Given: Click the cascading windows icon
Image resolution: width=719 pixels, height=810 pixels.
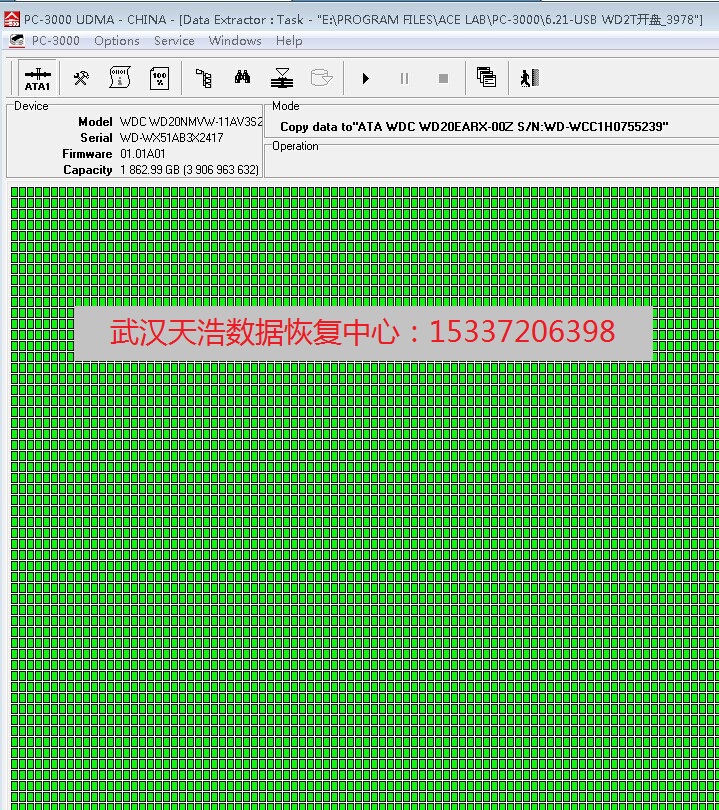Looking at the screenshot, I should [x=487, y=78].
